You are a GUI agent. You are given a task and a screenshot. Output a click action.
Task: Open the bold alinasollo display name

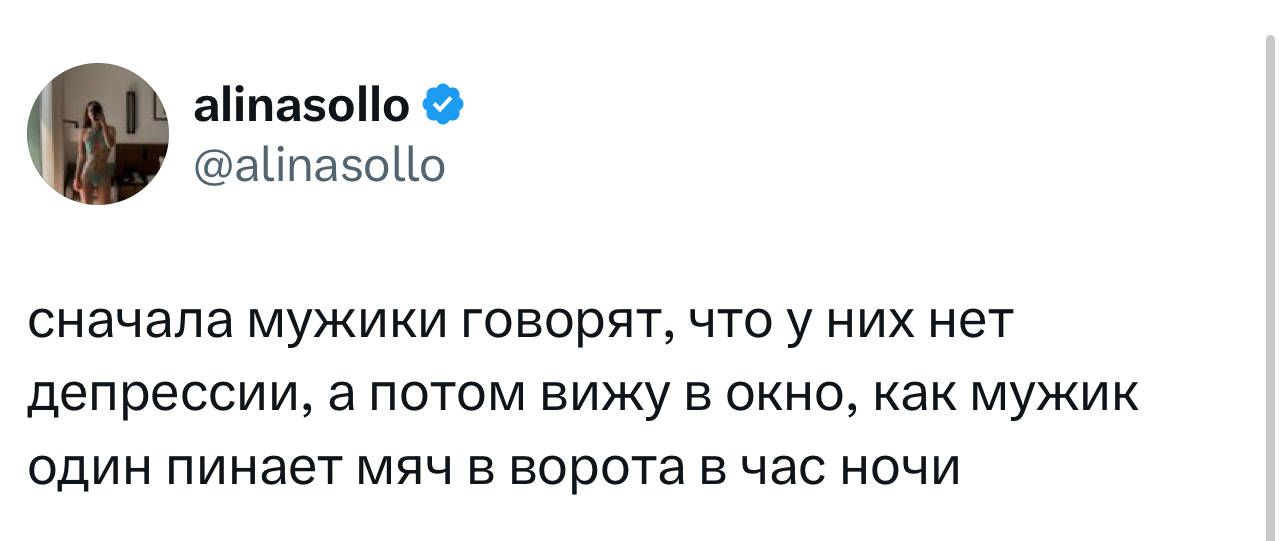click(301, 104)
